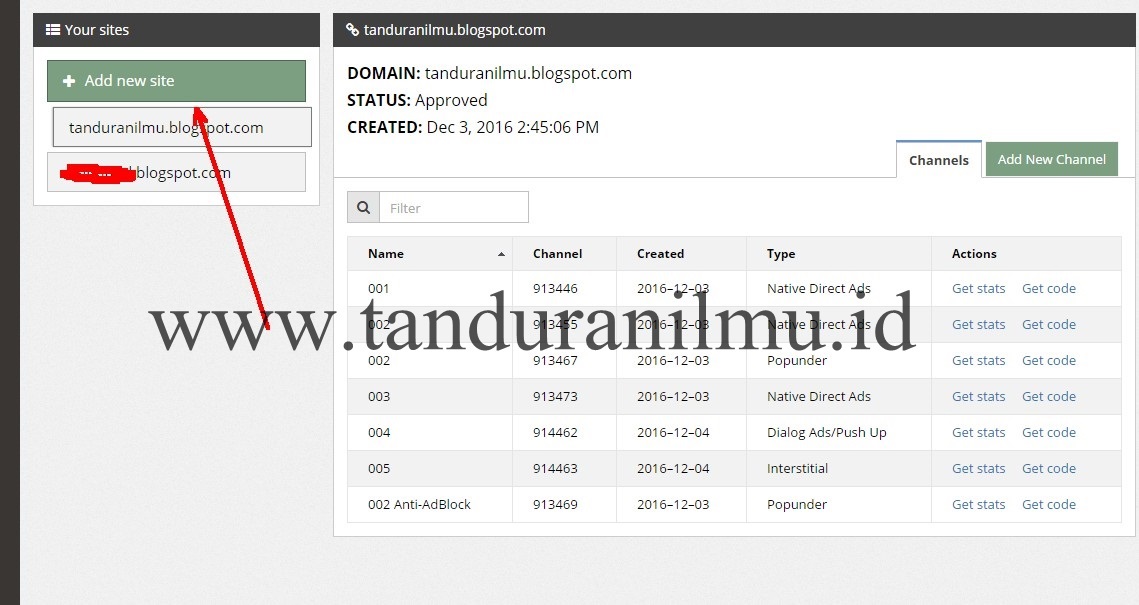The width and height of the screenshot is (1139, 605).
Task: Select tanduranilmu.blogspot.com from Your sites list
Action: pos(181,127)
